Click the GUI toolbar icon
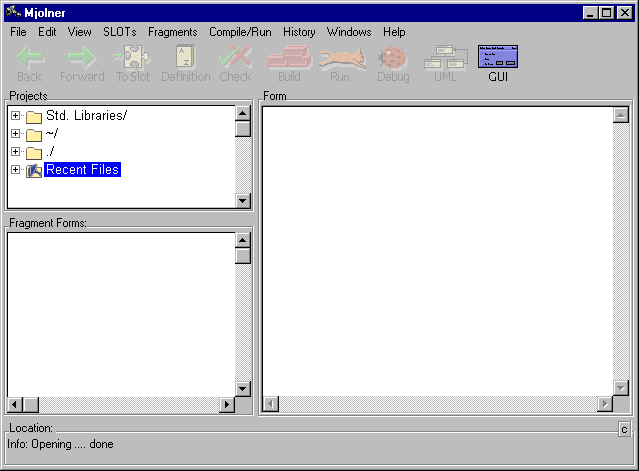Image resolution: width=639 pixels, height=471 pixels. pyautogui.click(x=498, y=58)
